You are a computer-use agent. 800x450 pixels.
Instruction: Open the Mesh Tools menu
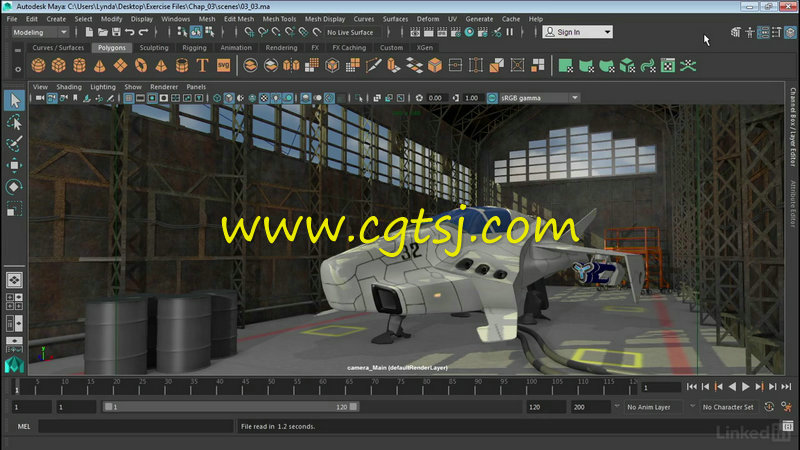(x=279, y=19)
